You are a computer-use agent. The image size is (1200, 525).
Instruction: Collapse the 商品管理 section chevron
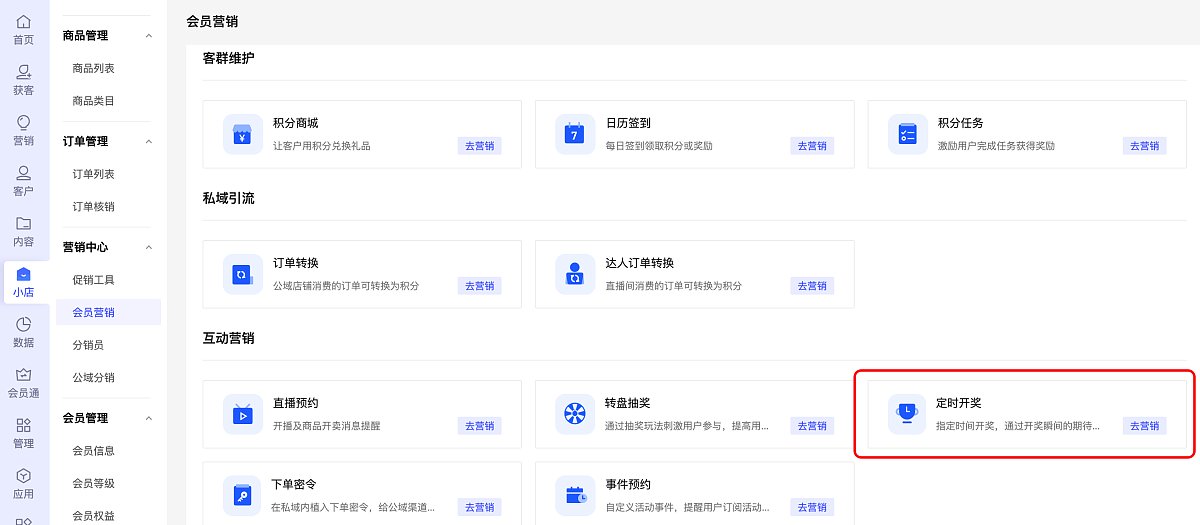pyautogui.click(x=149, y=36)
